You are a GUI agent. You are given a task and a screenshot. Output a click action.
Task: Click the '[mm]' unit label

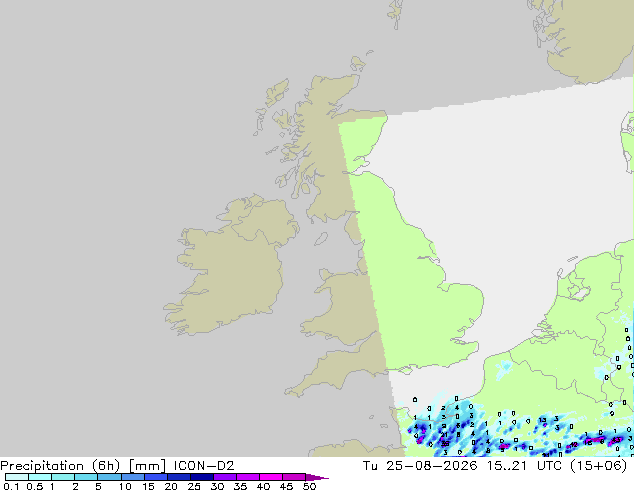pos(147,466)
